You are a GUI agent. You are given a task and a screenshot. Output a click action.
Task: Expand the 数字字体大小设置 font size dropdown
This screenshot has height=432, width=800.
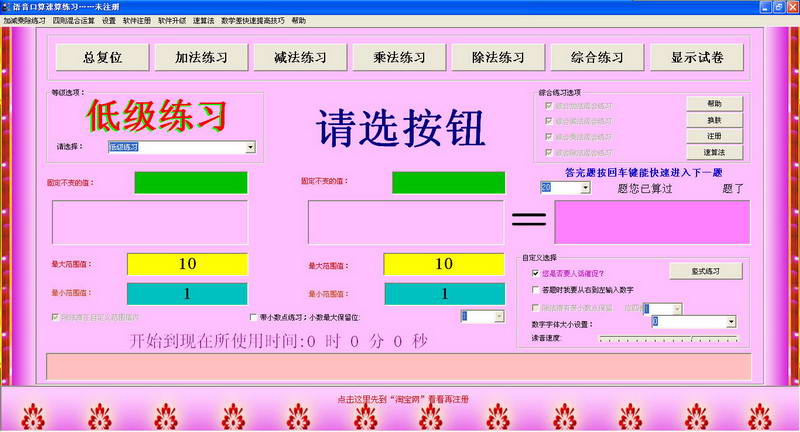click(x=731, y=321)
